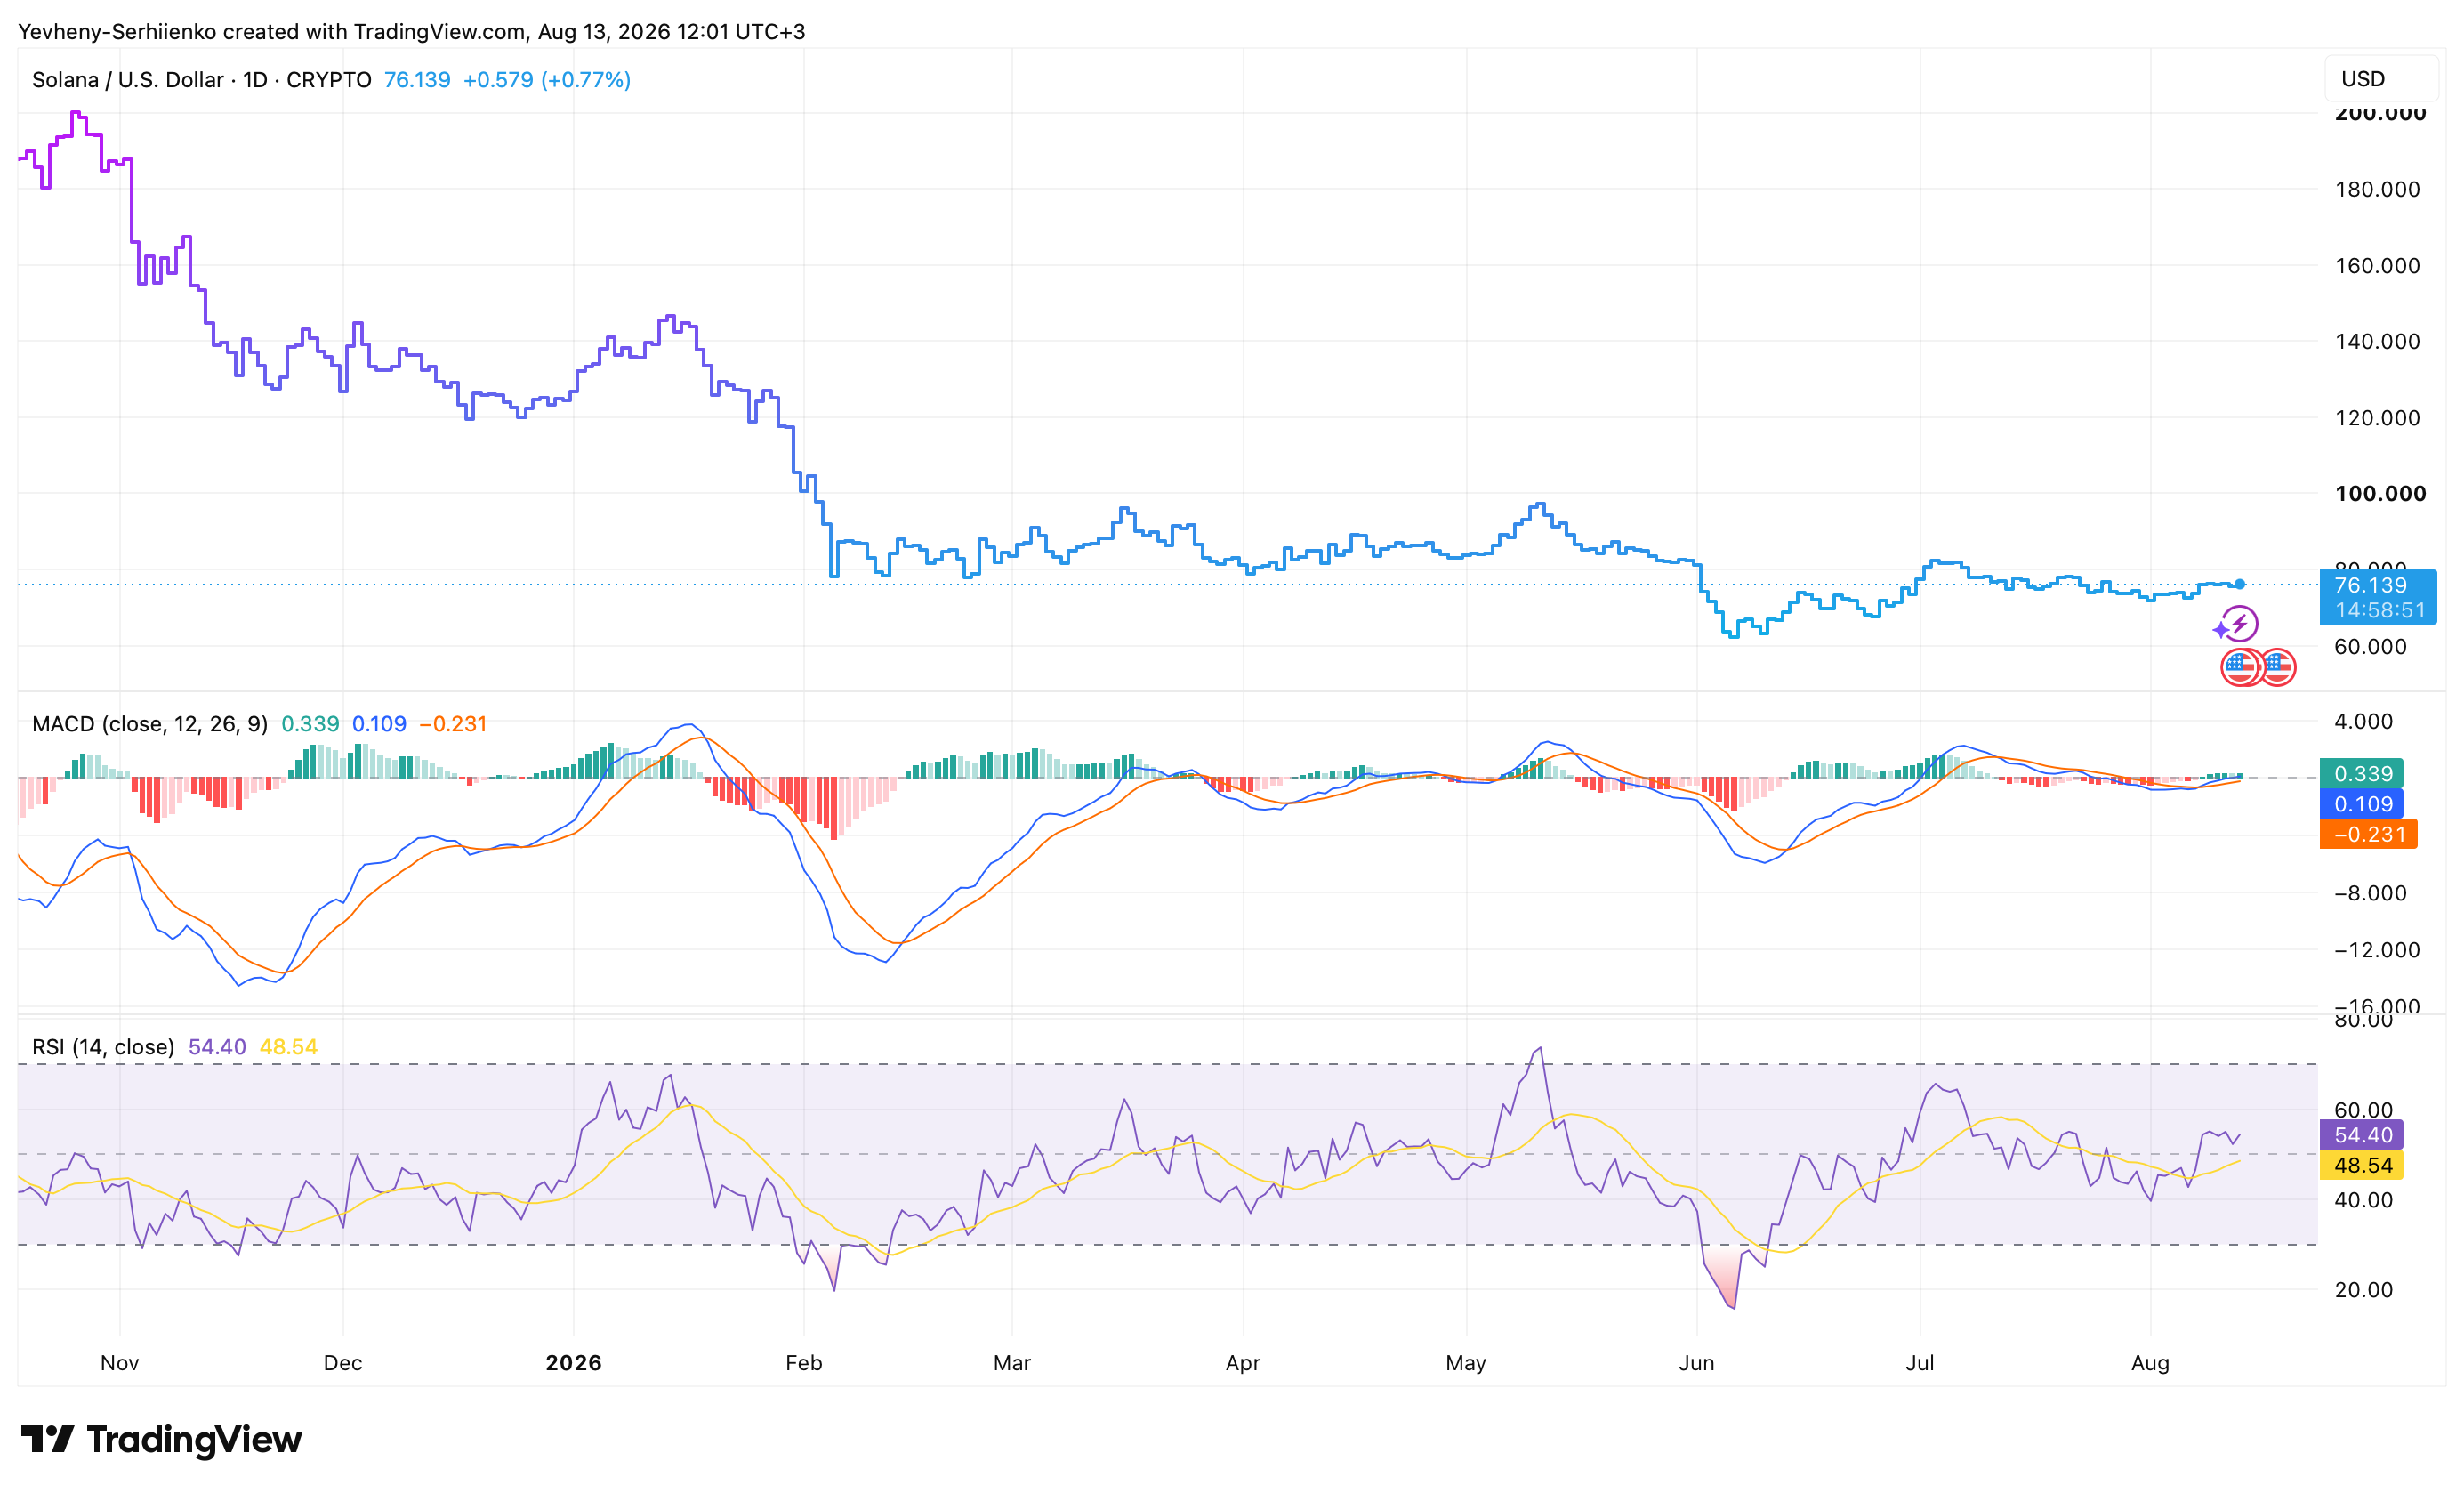Screen dimensions: 2464x1493
Task: Click the 40.00 label on the RSI axis
Action: (2363, 1200)
